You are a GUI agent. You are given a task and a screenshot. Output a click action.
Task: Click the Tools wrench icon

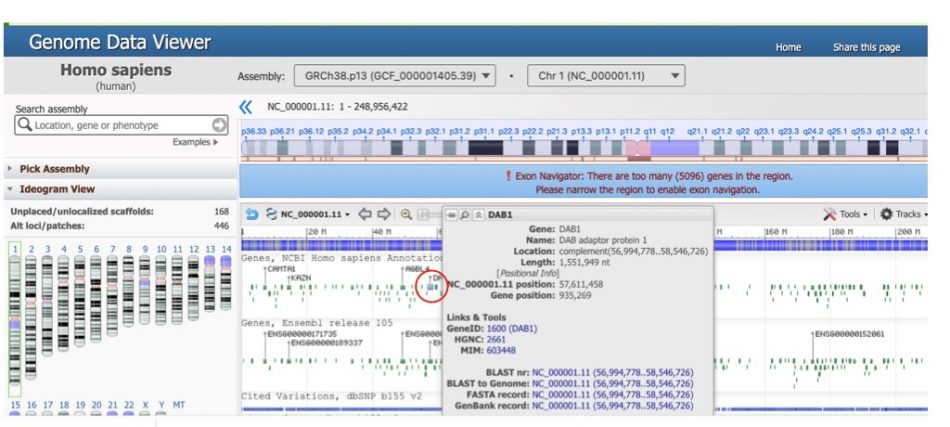tap(829, 214)
